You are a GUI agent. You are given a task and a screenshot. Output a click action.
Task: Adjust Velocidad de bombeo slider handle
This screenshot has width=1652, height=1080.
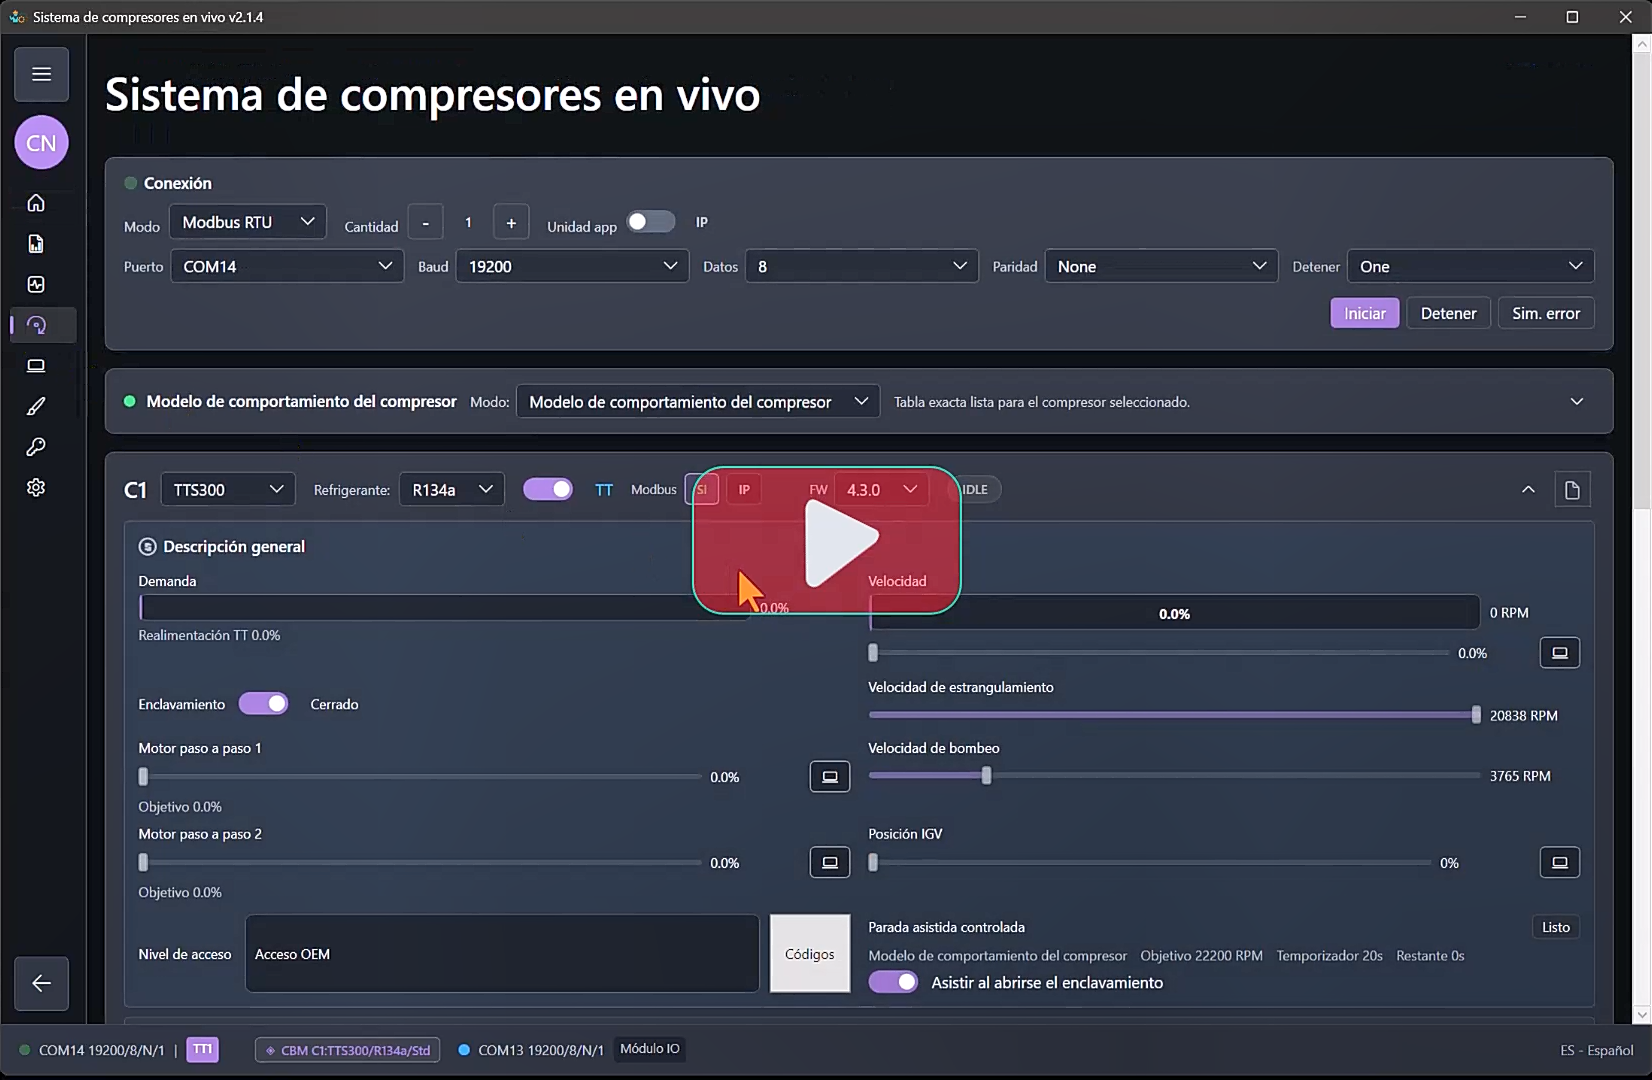click(x=987, y=776)
